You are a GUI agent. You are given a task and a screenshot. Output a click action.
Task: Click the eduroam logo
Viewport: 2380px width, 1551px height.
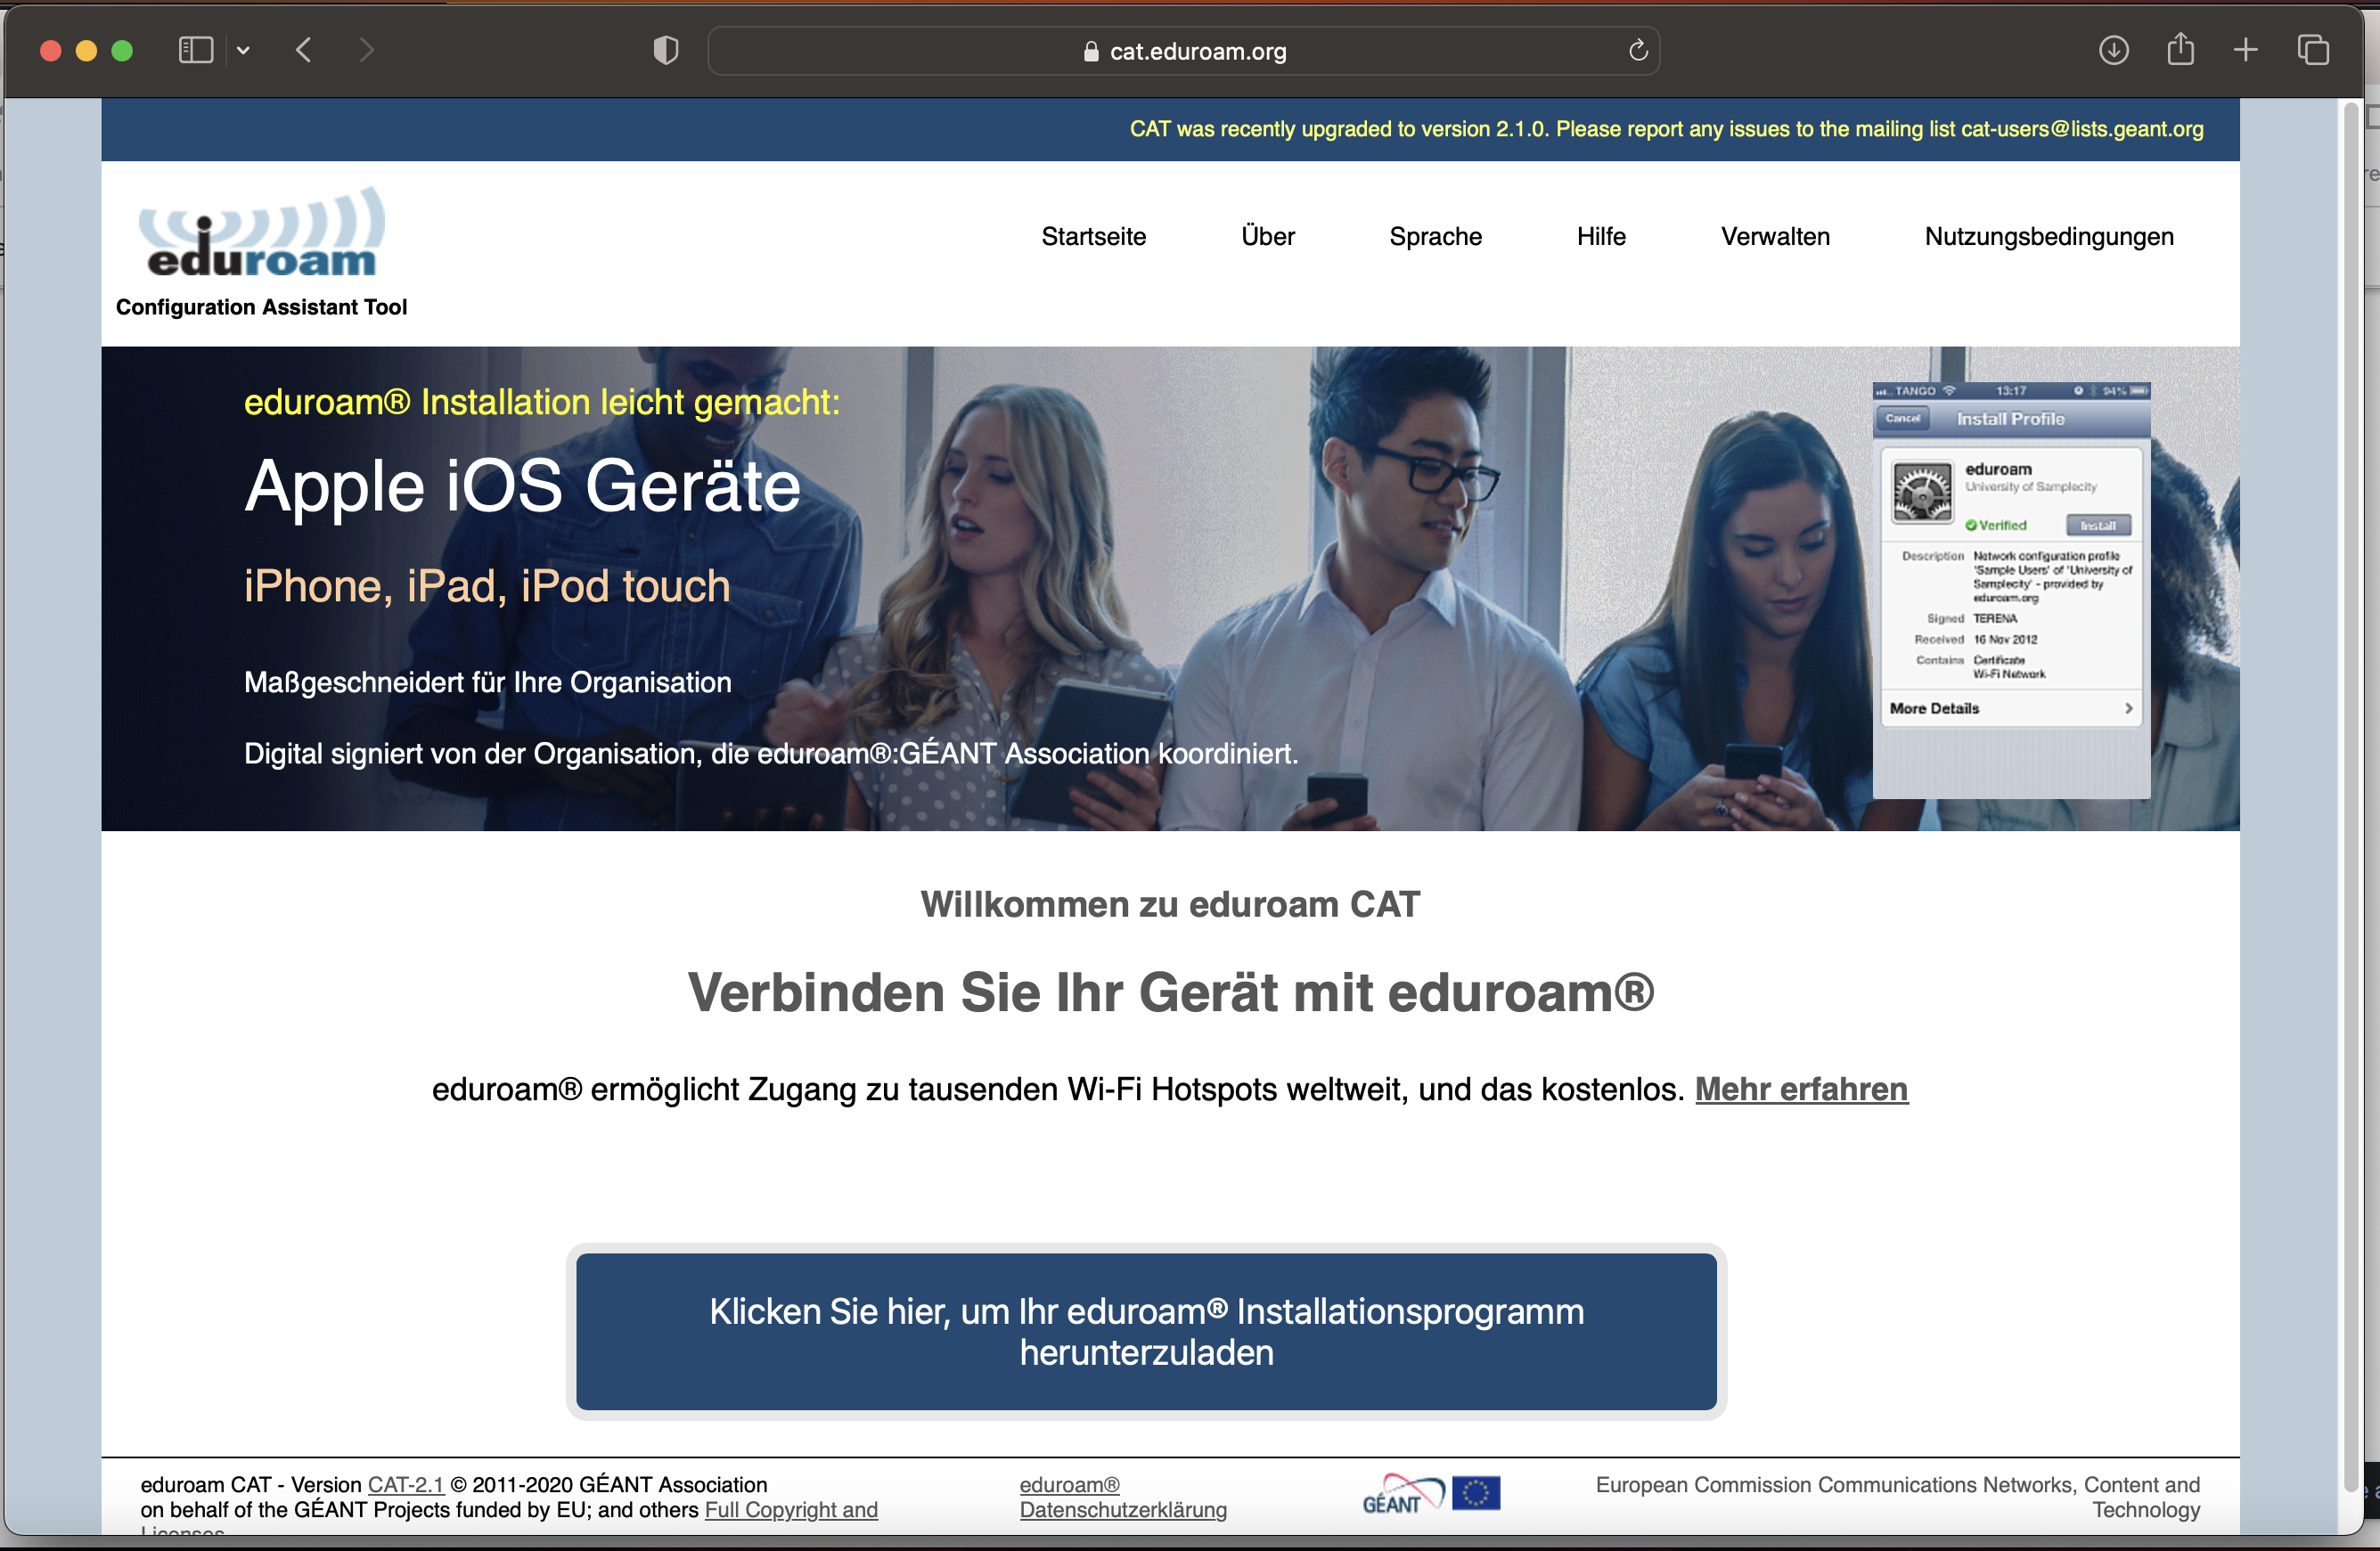[x=262, y=232]
